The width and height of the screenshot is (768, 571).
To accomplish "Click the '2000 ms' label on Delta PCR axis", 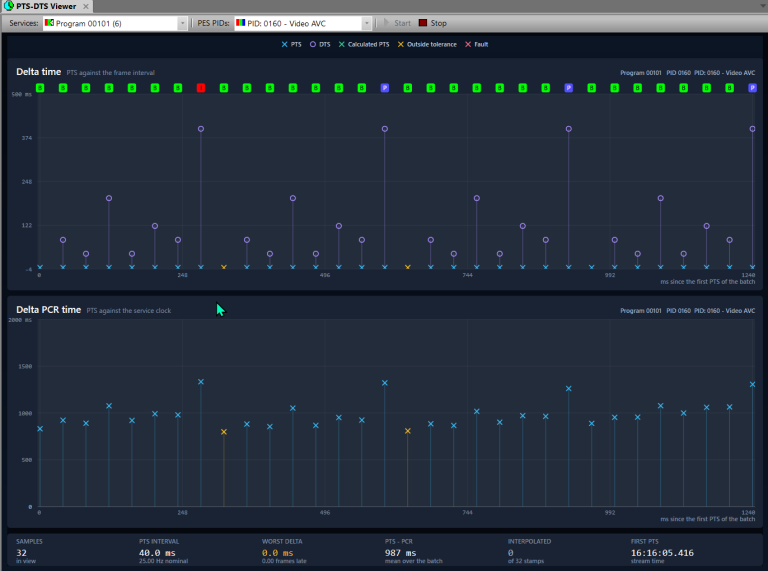I will tap(20, 320).
